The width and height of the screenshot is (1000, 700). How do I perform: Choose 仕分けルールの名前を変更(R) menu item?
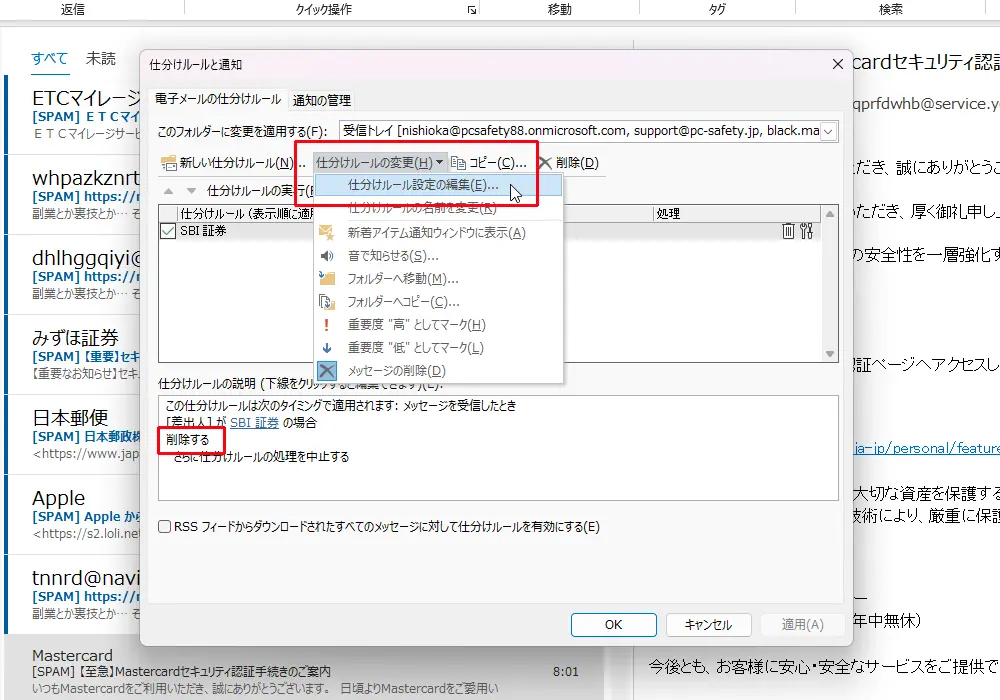[439, 208]
